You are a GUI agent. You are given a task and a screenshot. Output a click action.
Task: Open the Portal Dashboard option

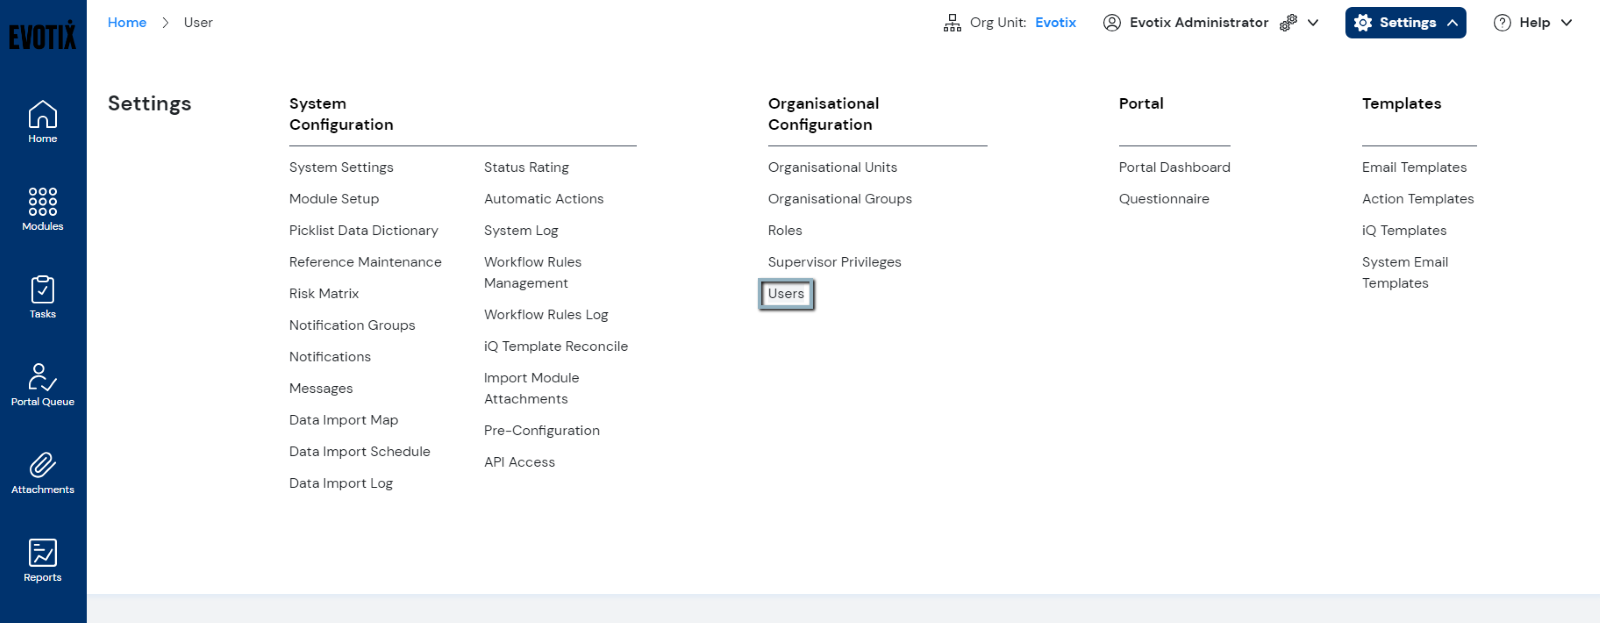point(1174,167)
